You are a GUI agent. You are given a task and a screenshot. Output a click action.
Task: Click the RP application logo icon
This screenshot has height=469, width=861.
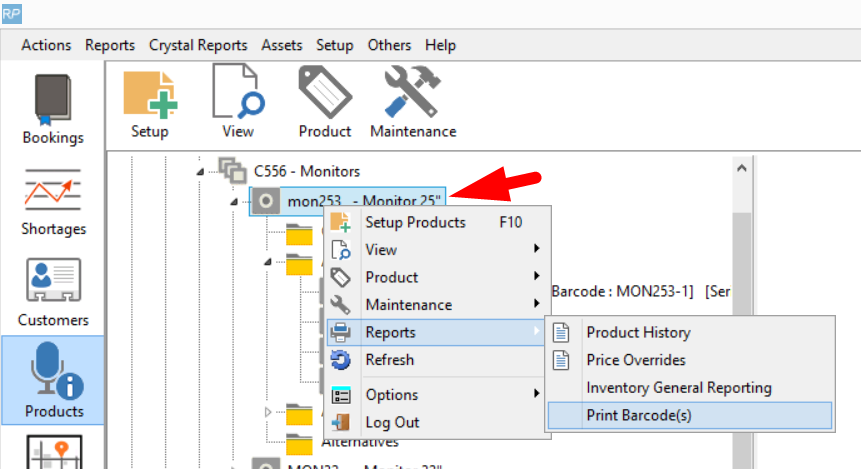[12, 13]
